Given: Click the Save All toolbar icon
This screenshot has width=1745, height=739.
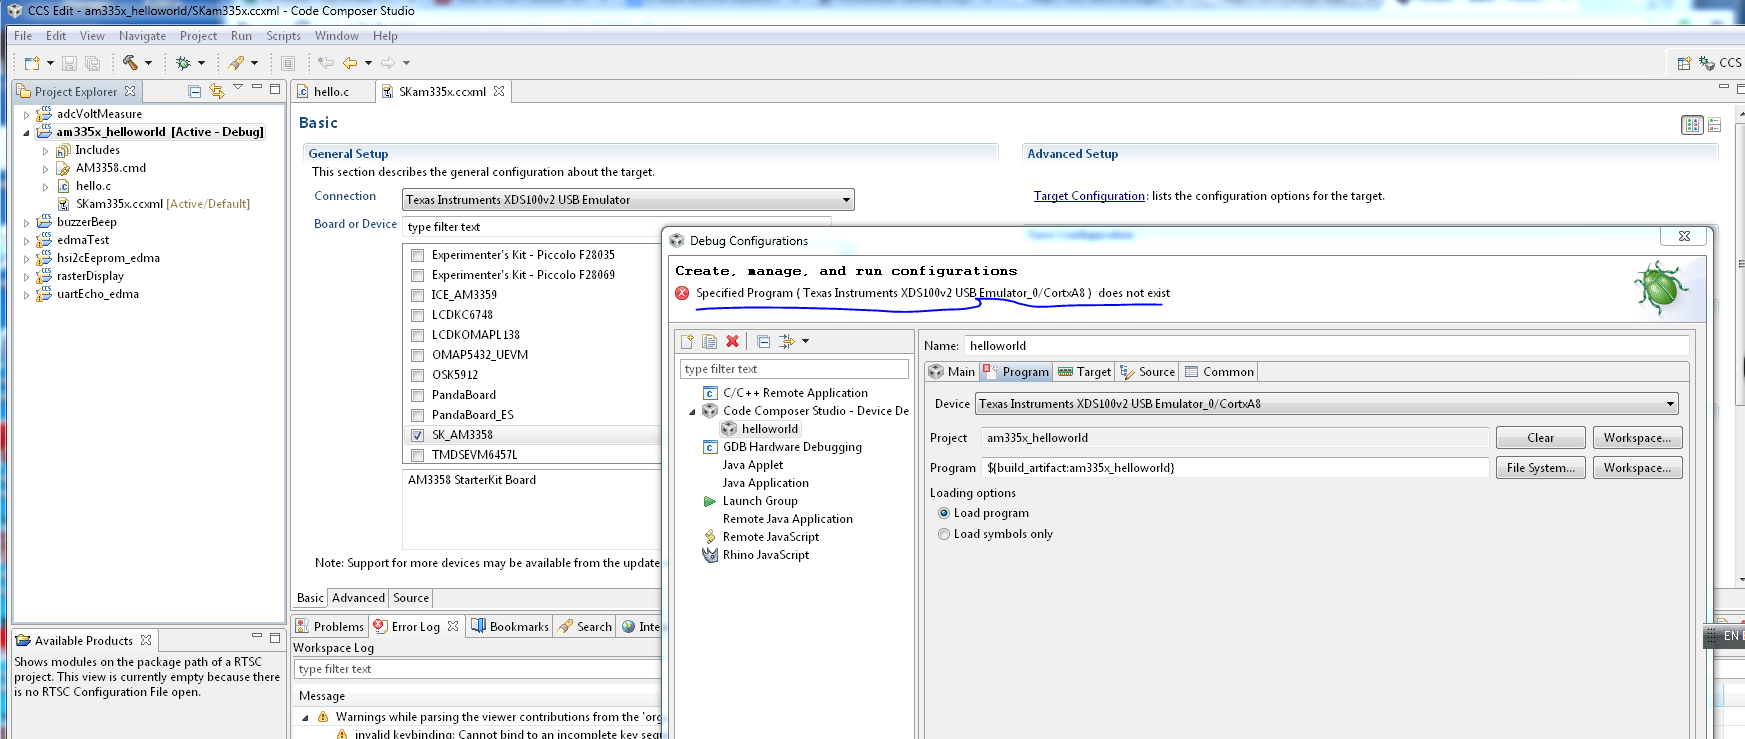Looking at the screenshot, I should point(92,63).
